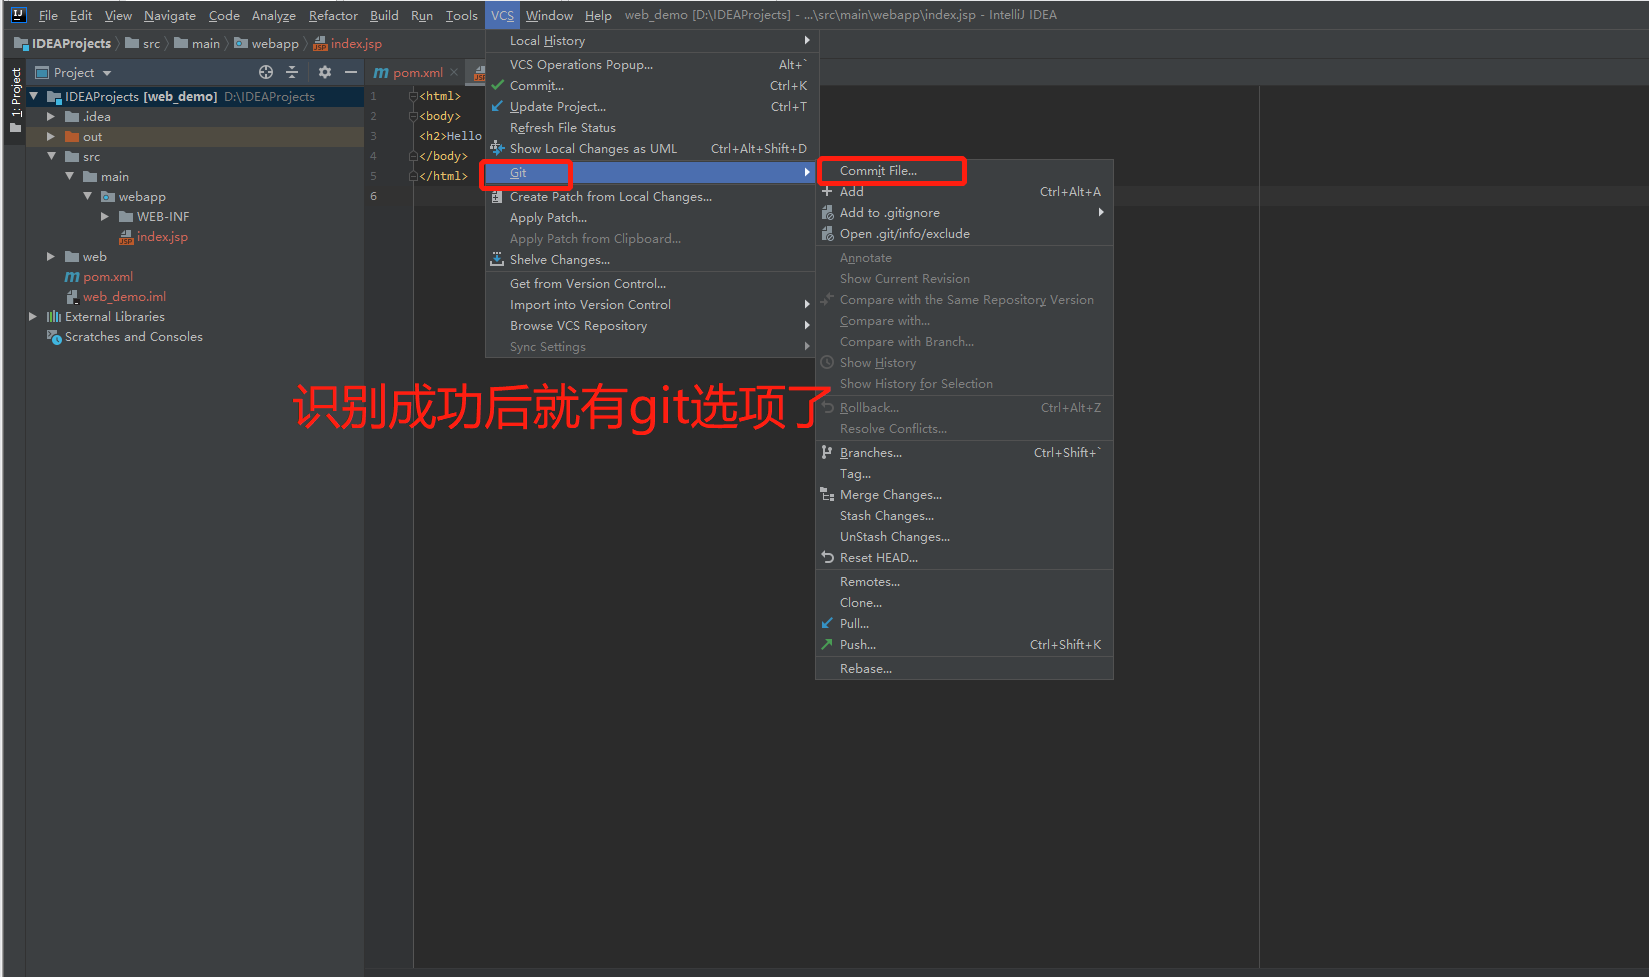Image resolution: width=1649 pixels, height=977 pixels.
Task: Expand the web folder
Action: click(51, 257)
